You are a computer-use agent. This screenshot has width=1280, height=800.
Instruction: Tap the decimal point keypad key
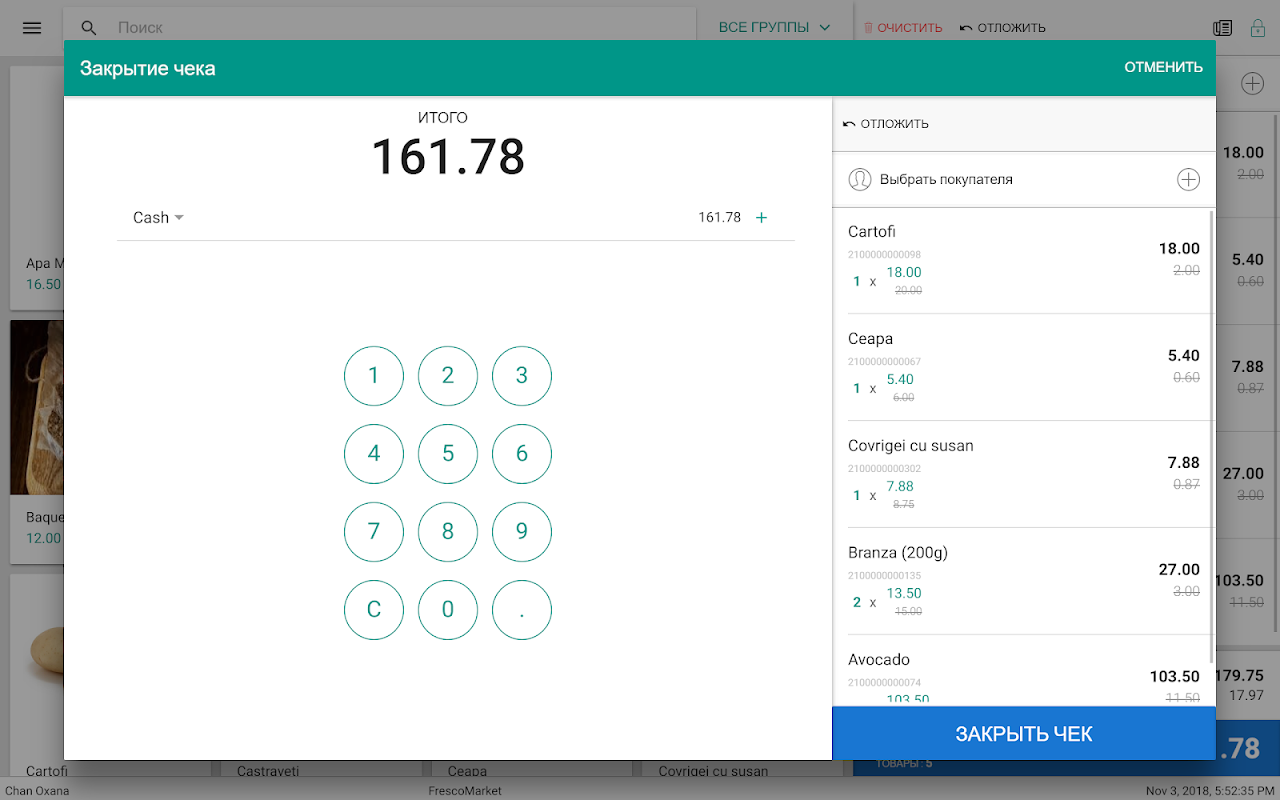pyautogui.click(x=522, y=610)
